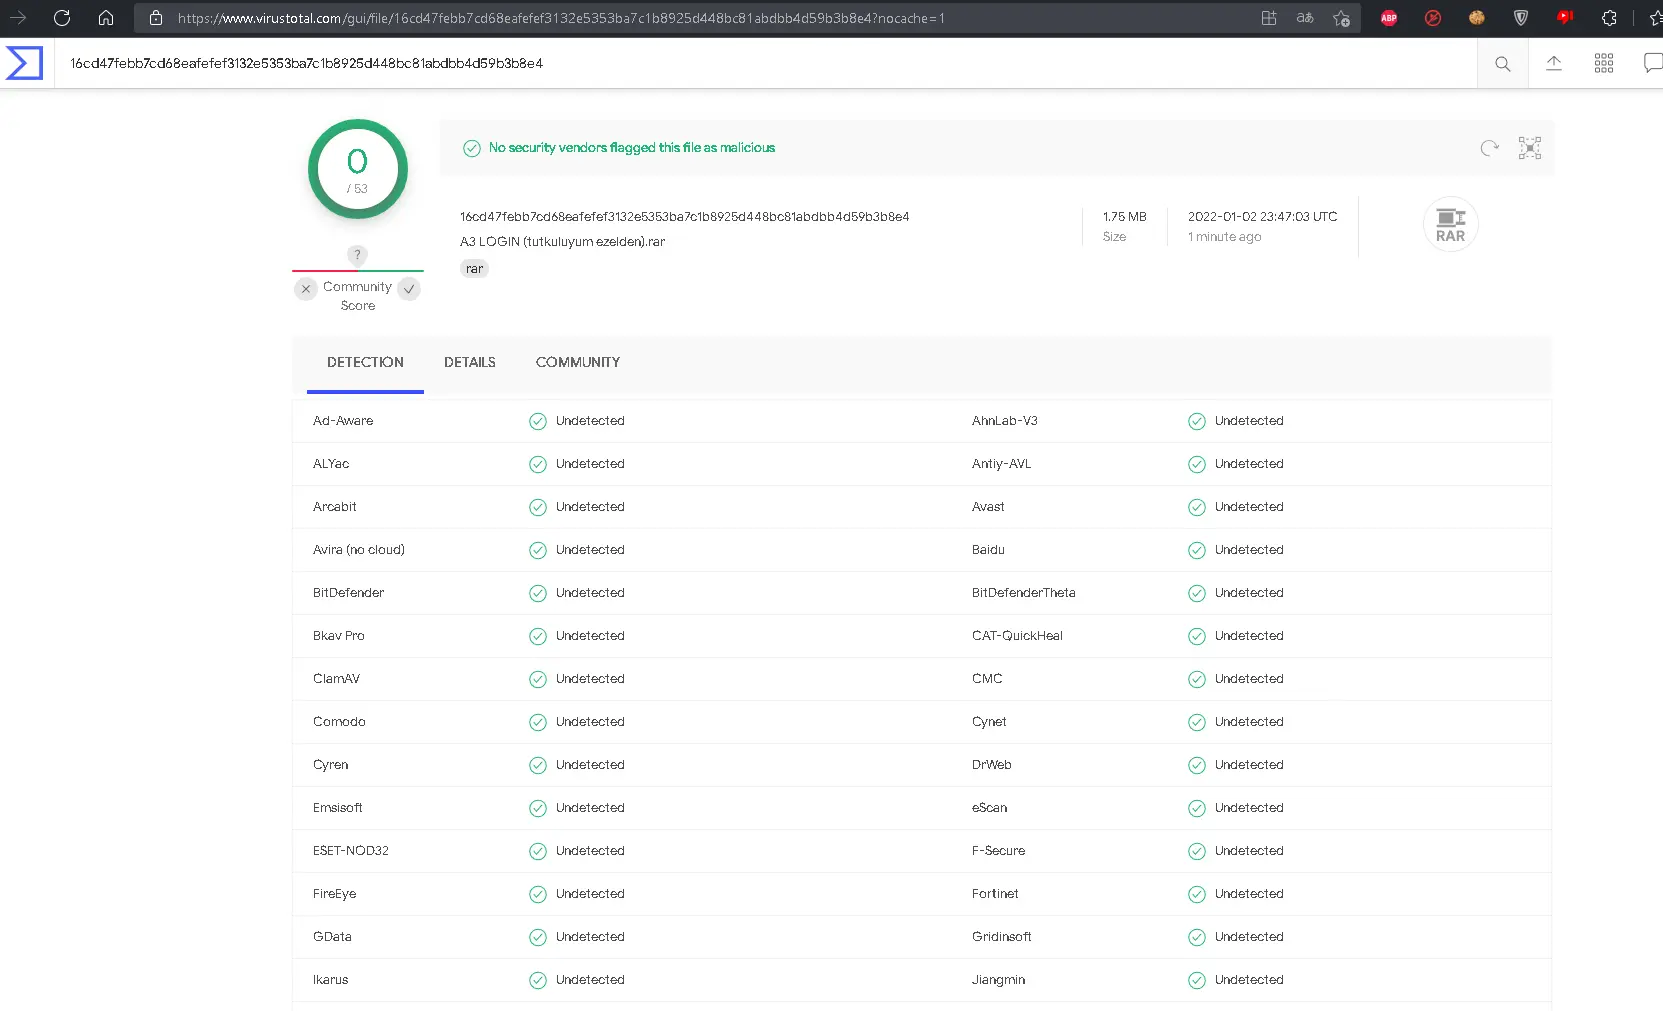Switch to the DETECTION tab
Image resolution: width=1663 pixels, height=1011 pixels.
point(365,362)
